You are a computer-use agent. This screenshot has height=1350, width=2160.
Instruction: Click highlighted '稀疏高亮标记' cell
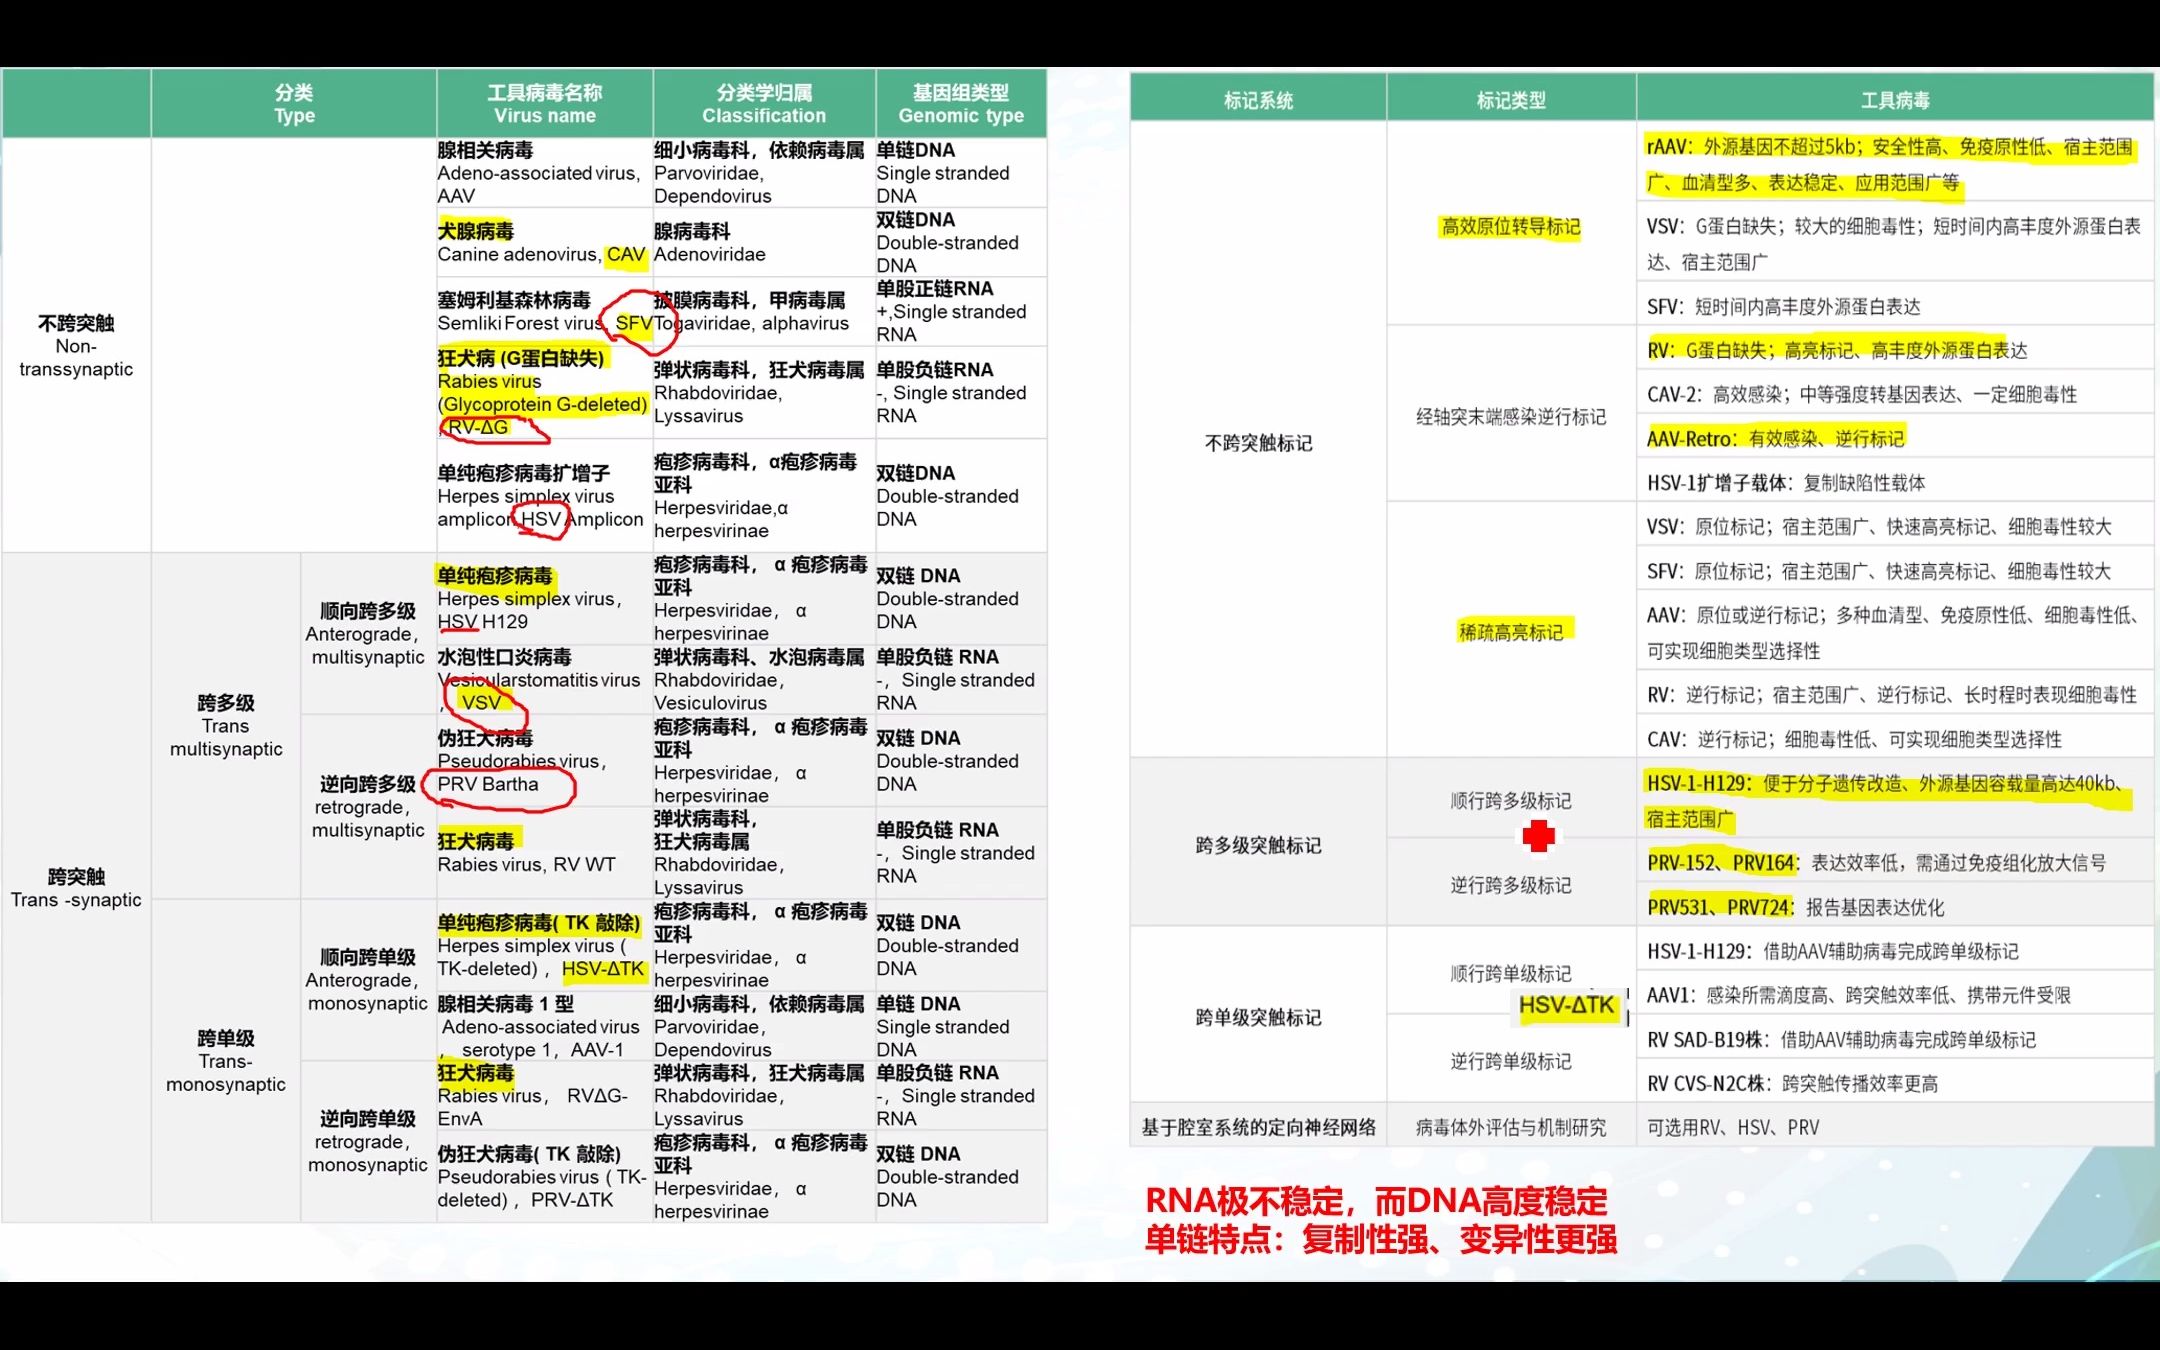click(1511, 632)
